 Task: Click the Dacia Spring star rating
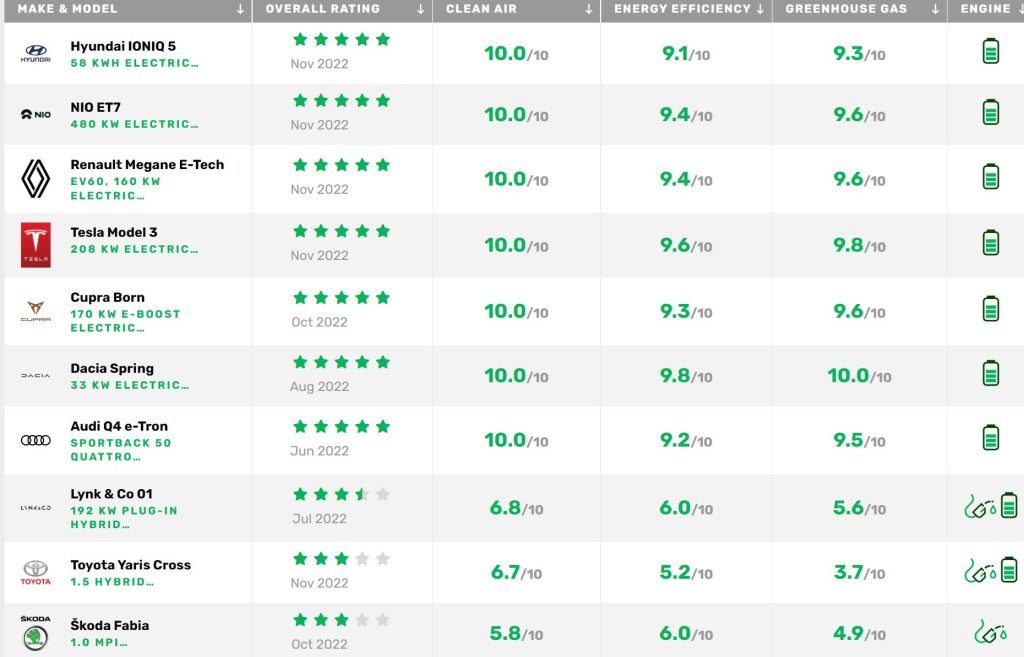point(342,362)
